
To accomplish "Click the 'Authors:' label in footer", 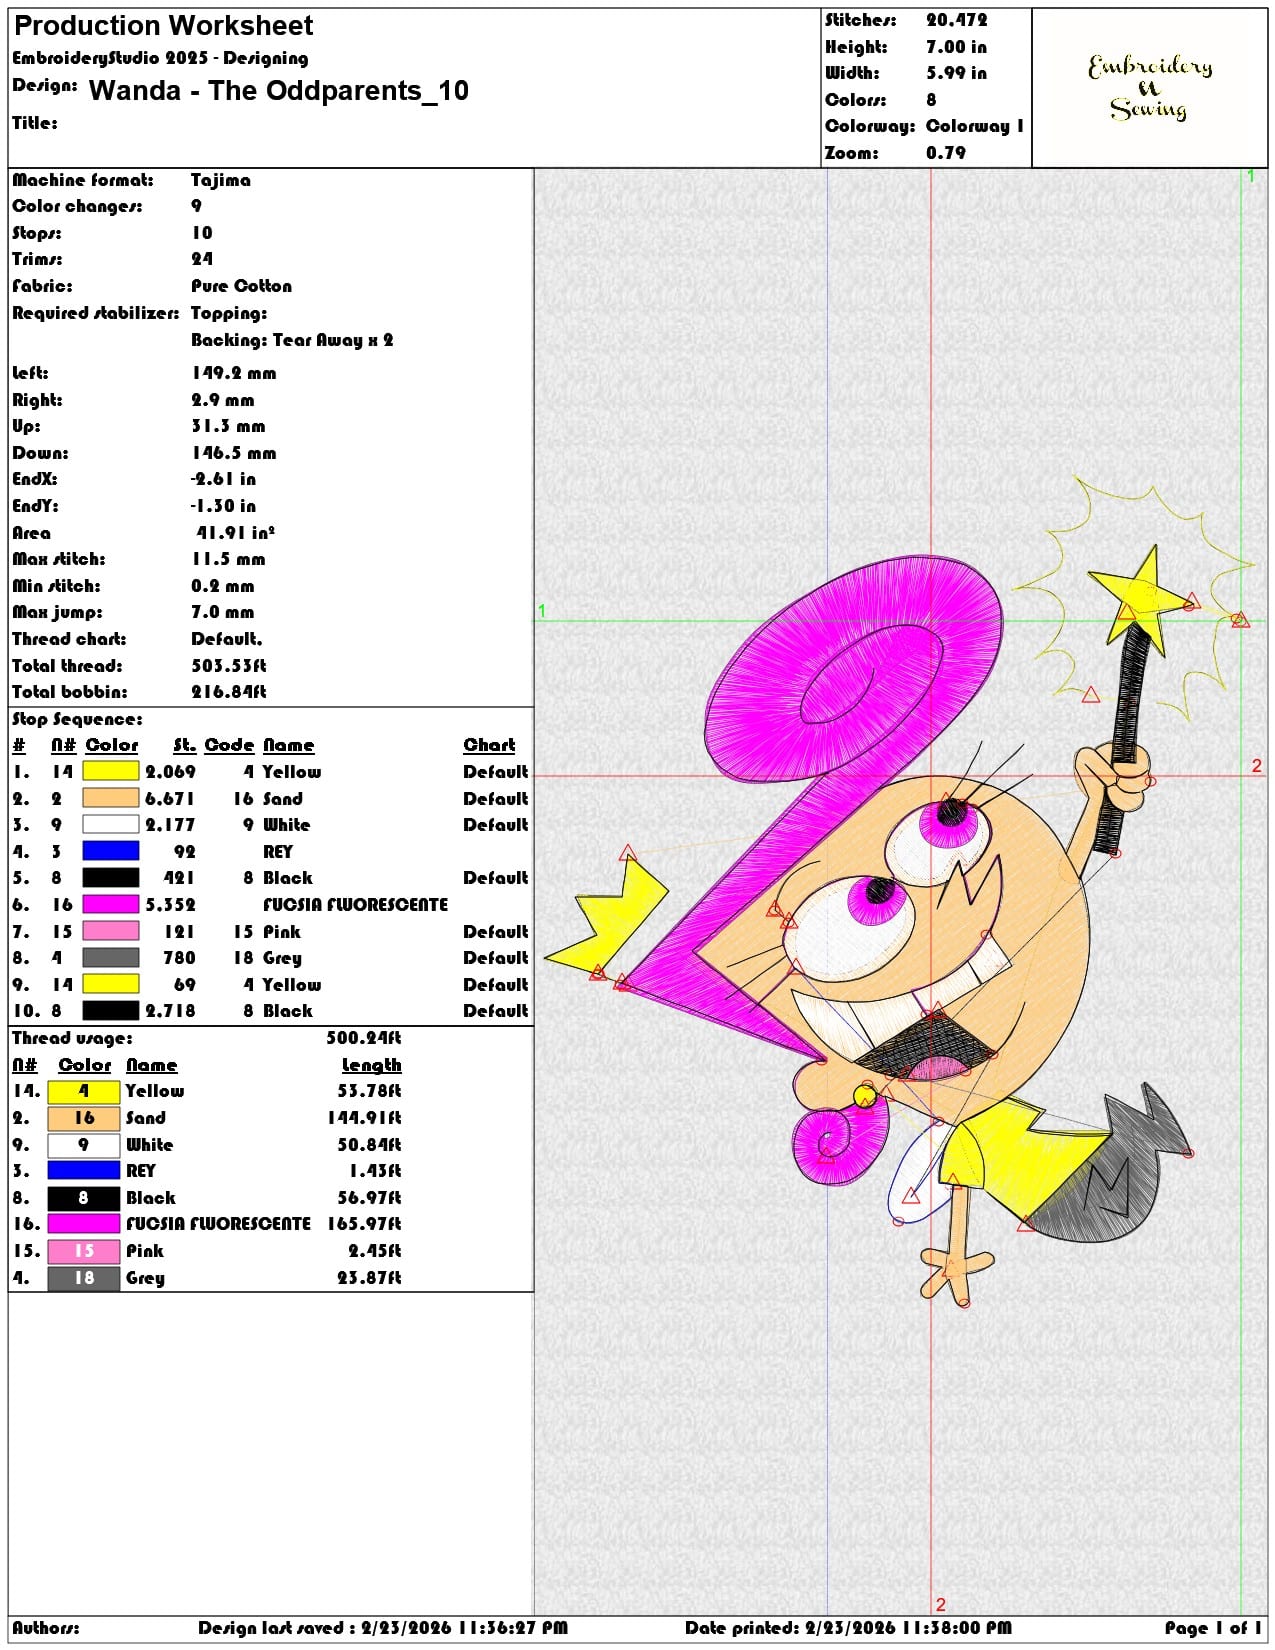I will pos(46,1627).
